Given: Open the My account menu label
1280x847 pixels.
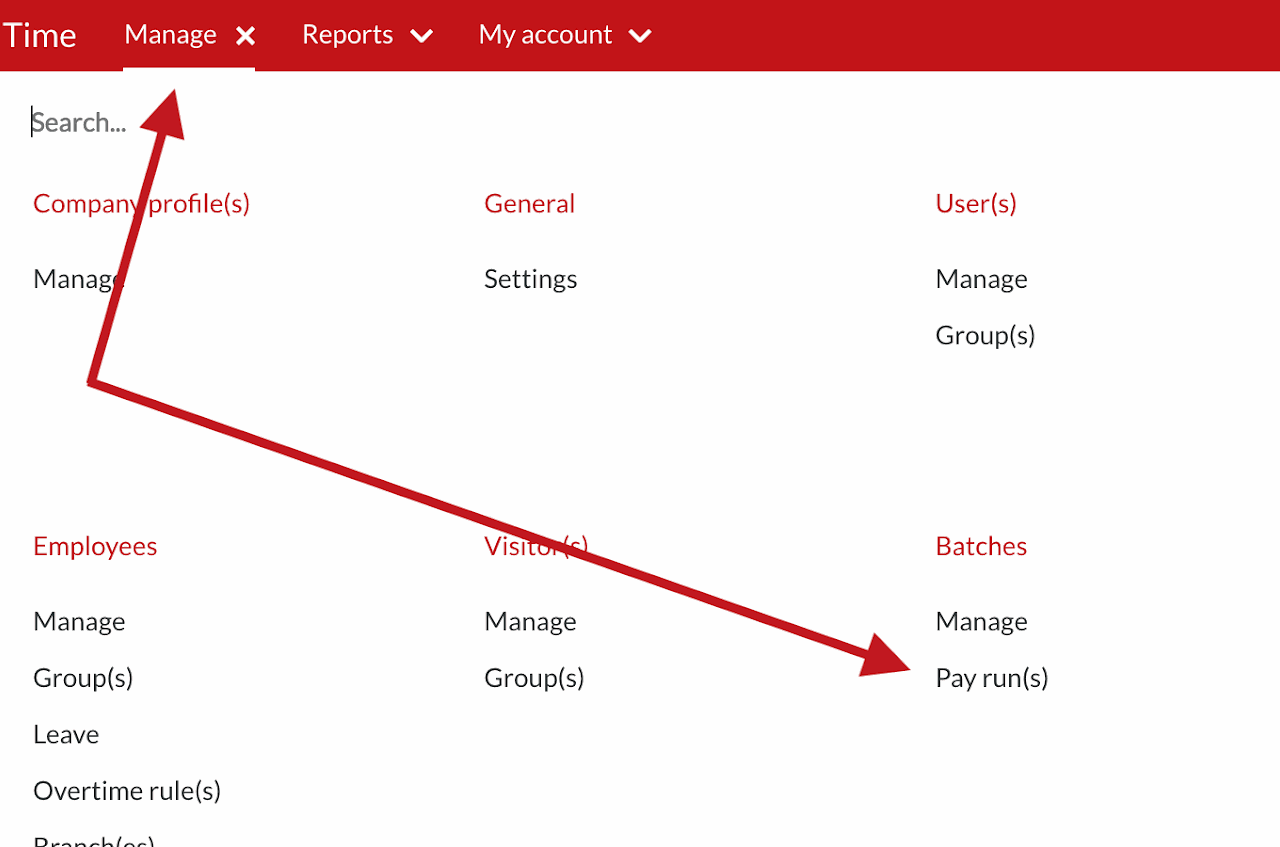Looking at the screenshot, I should tap(545, 35).
